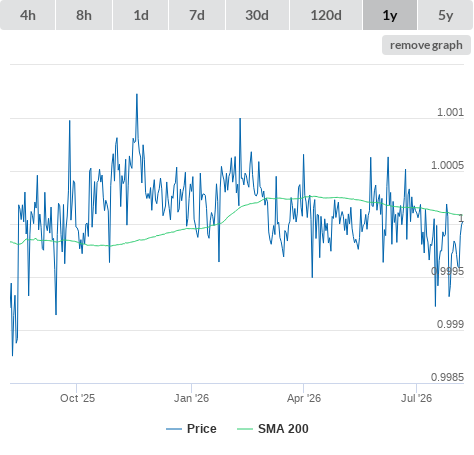Click the highest price peak above 1.001
This screenshot has height=455, width=474.
(137, 95)
